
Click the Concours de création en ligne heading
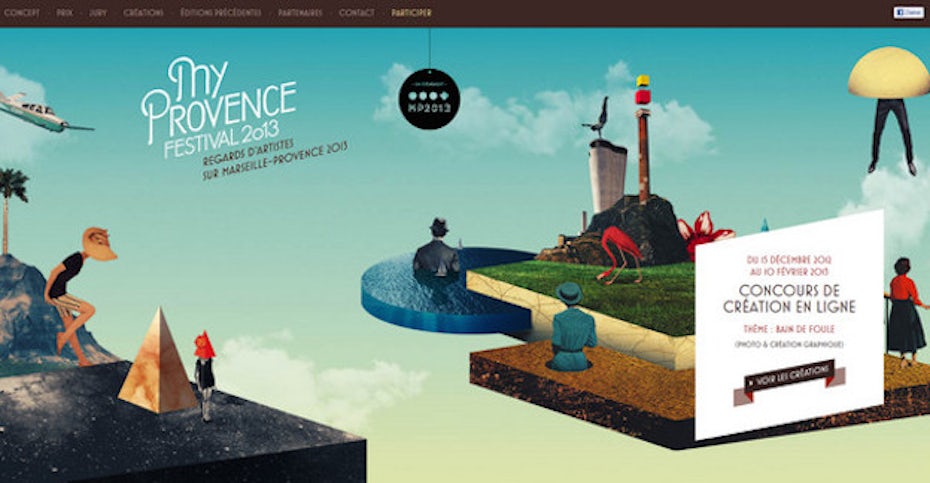(x=790, y=297)
